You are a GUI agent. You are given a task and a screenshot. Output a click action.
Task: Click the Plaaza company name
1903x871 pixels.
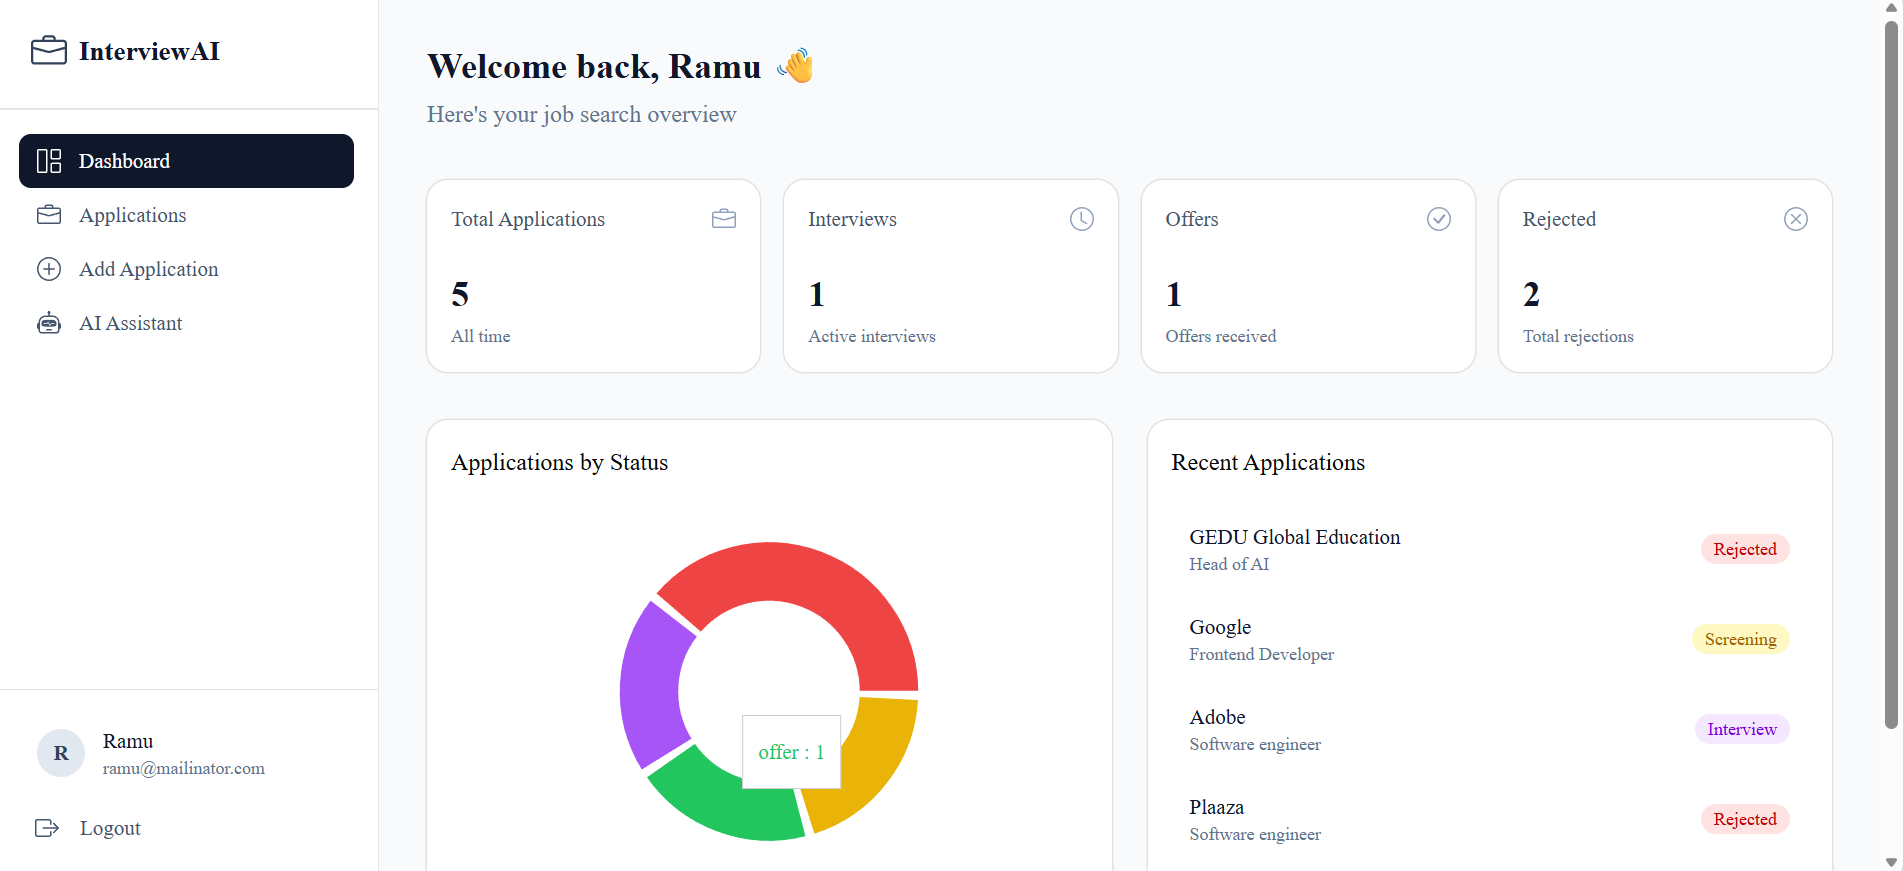pos(1217,807)
